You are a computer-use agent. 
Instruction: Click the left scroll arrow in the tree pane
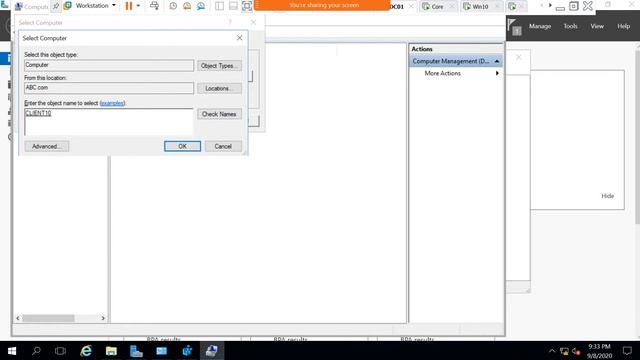pyautogui.click(x=18, y=318)
